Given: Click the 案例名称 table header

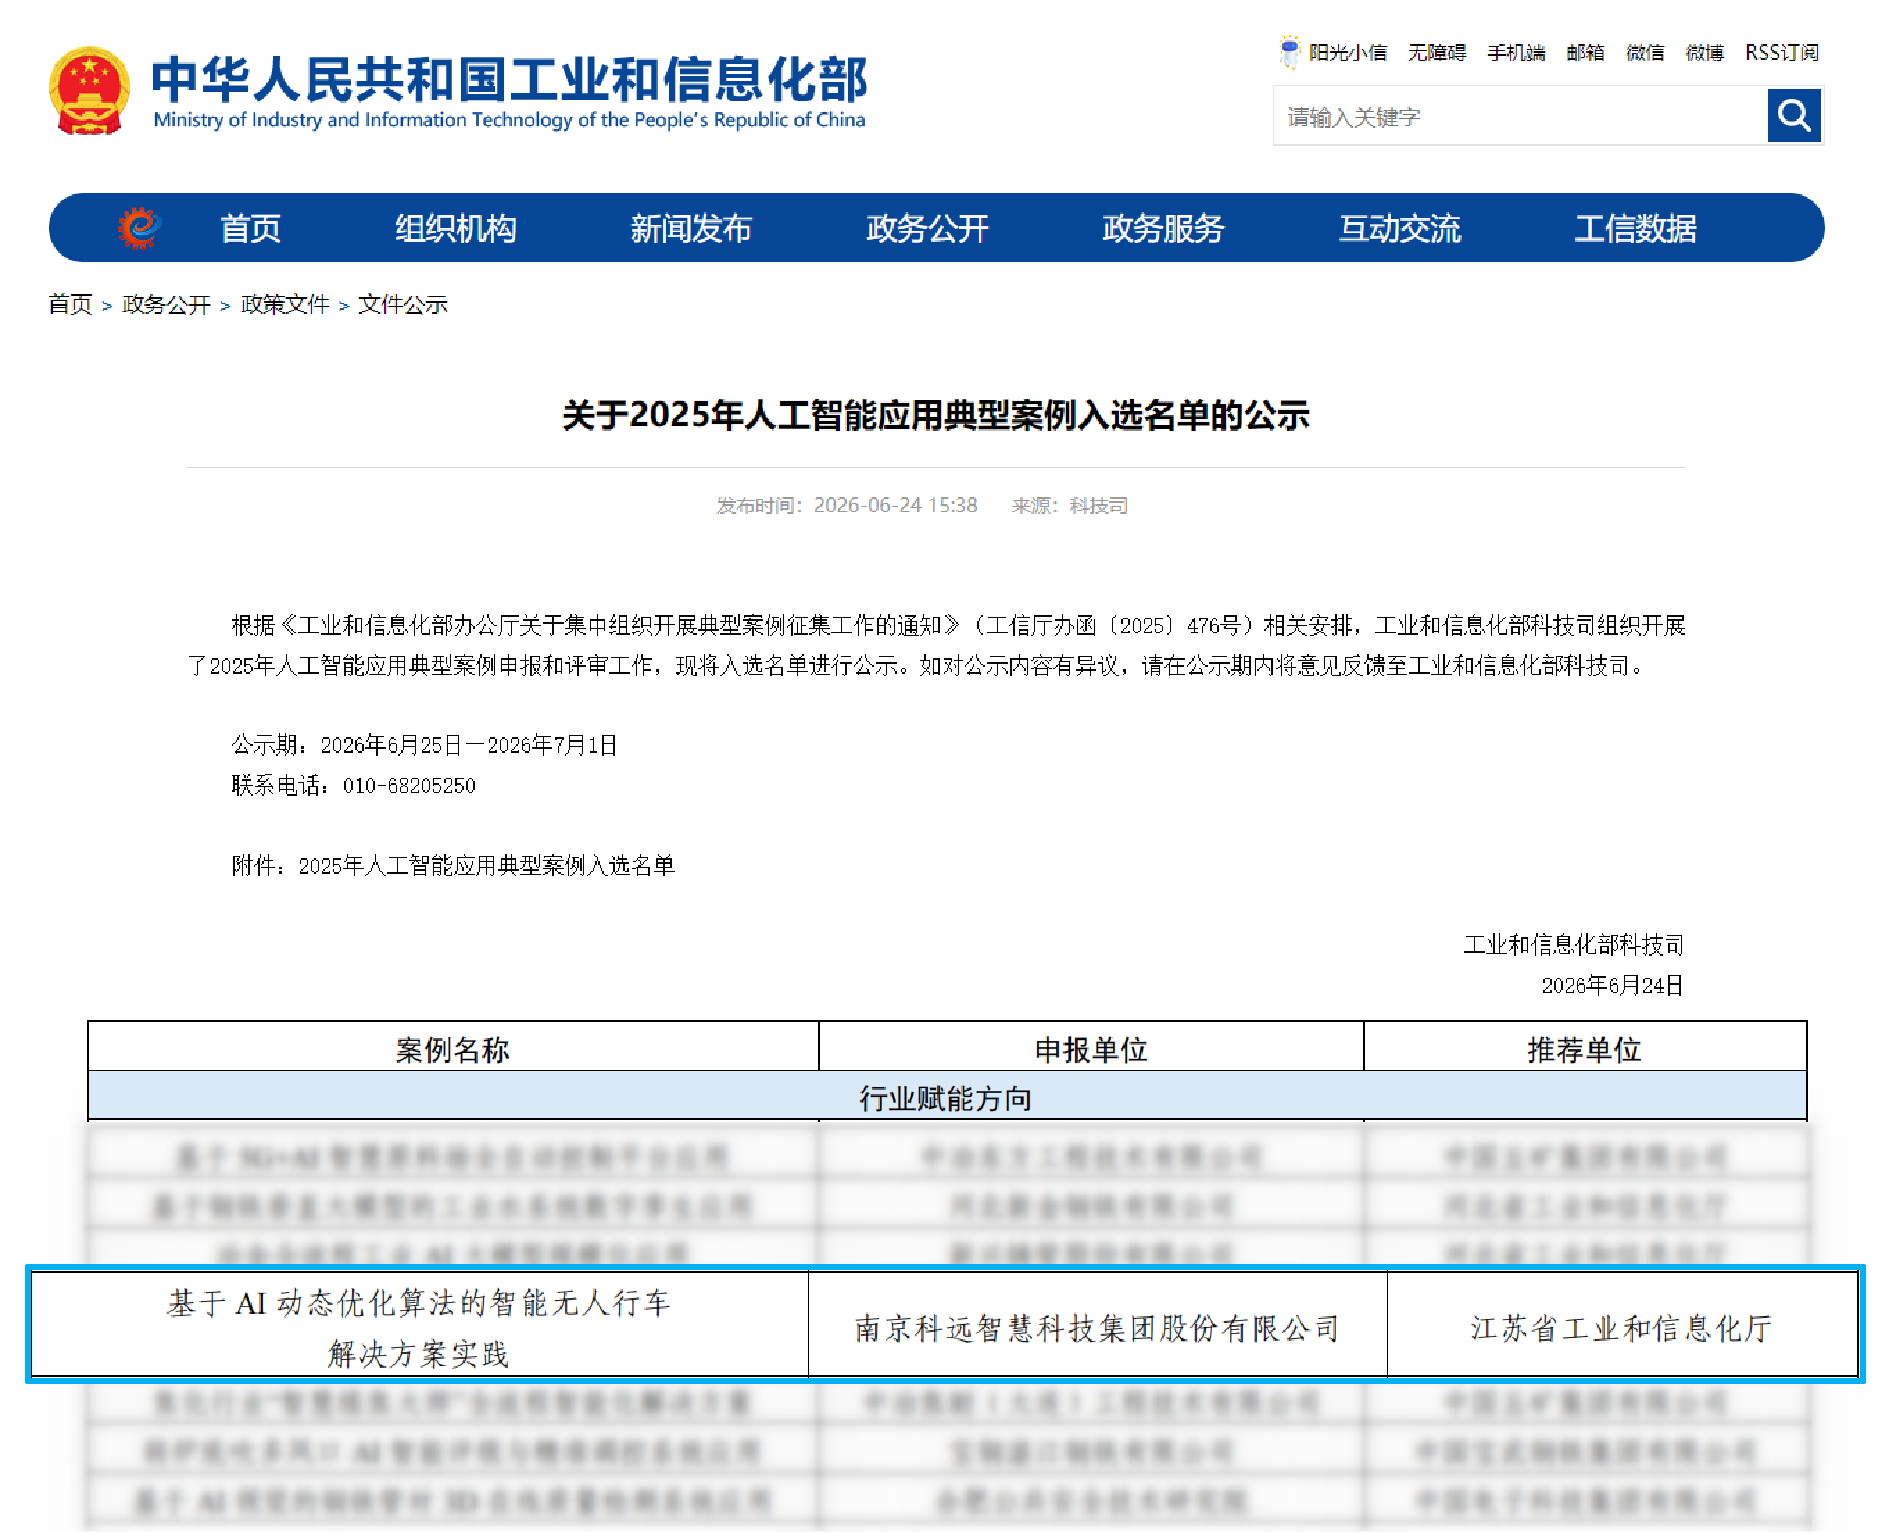Looking at the screenshot, I should point(453,1049).
